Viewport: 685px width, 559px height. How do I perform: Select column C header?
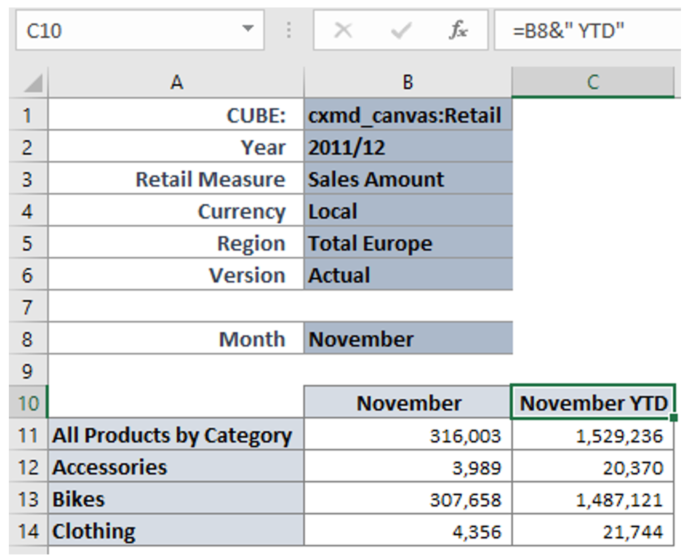594,83
